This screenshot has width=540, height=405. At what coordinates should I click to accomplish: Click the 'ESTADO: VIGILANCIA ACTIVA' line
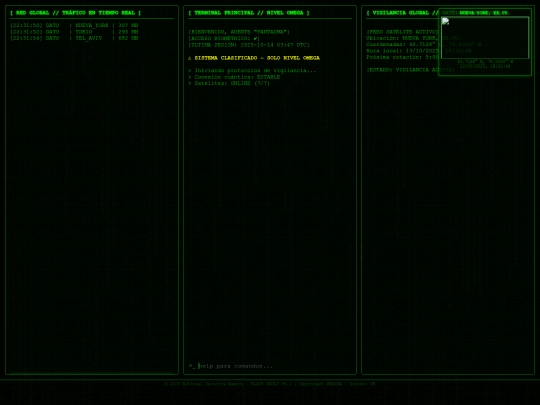pos(410,70)
